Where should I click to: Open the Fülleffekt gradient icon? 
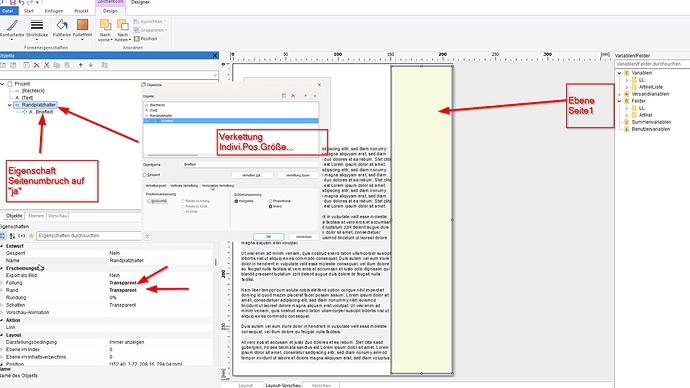(82, 26)
